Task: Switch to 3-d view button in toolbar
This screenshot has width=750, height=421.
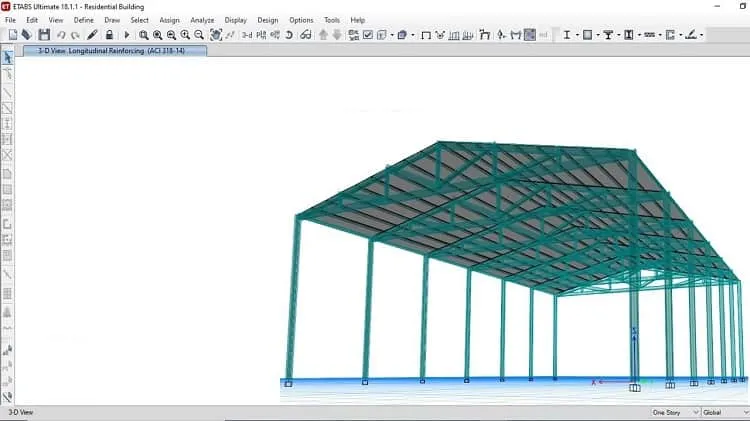Action: click(247, 35)
